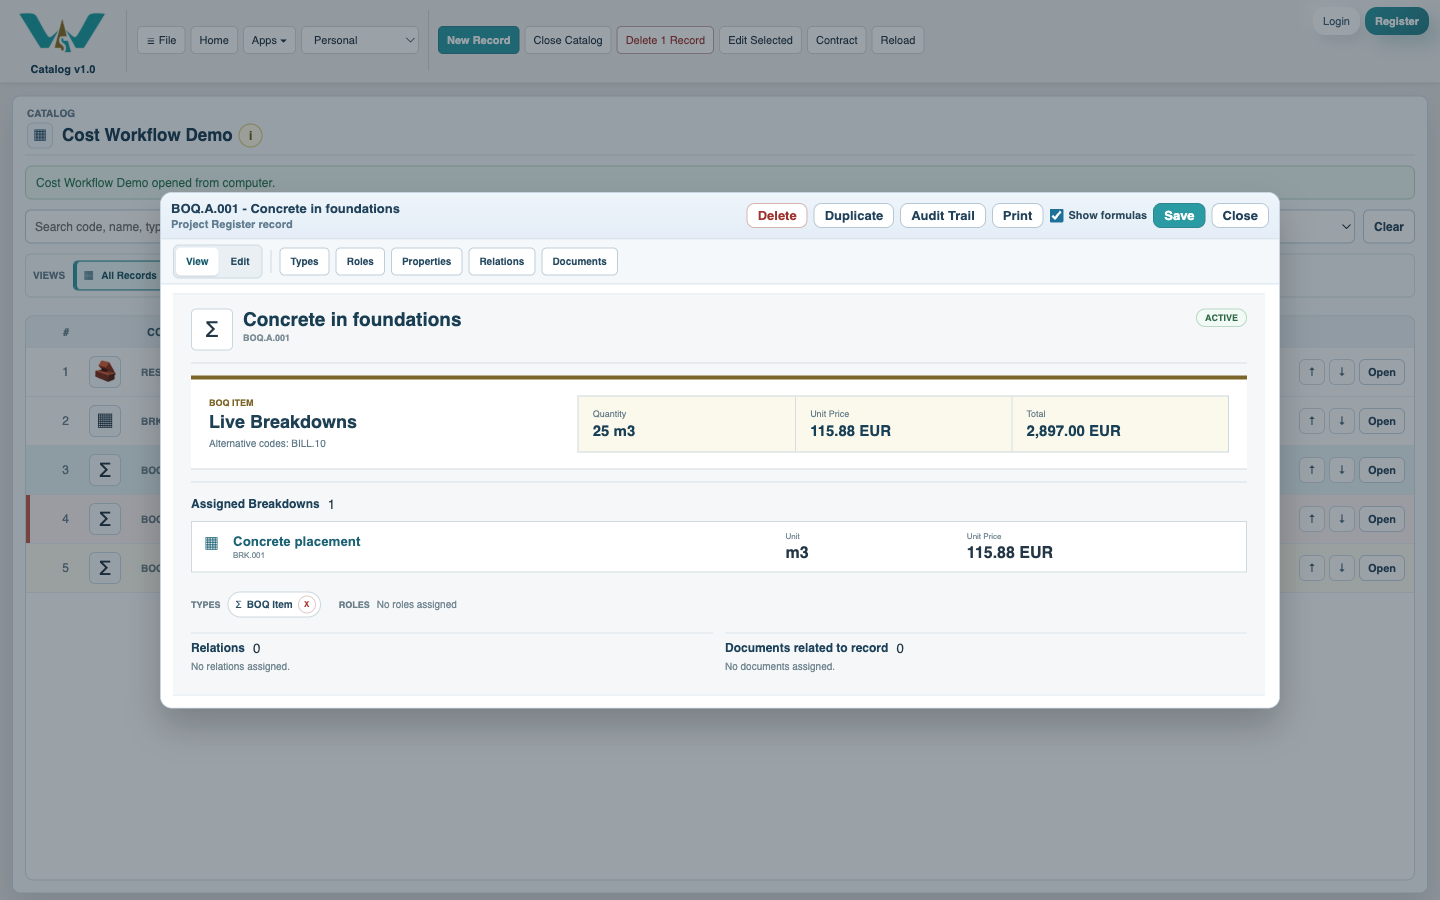Click the Delete 1 Record button
Screen dimensions: 1440x900
tap(665, 40)
